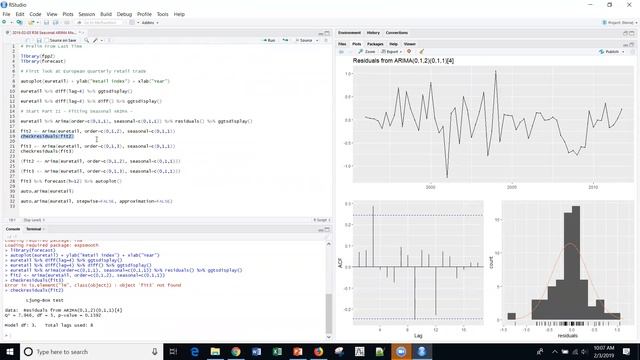Open the Addins dropdown
The image size is (640, 360).
pos(150,23)
